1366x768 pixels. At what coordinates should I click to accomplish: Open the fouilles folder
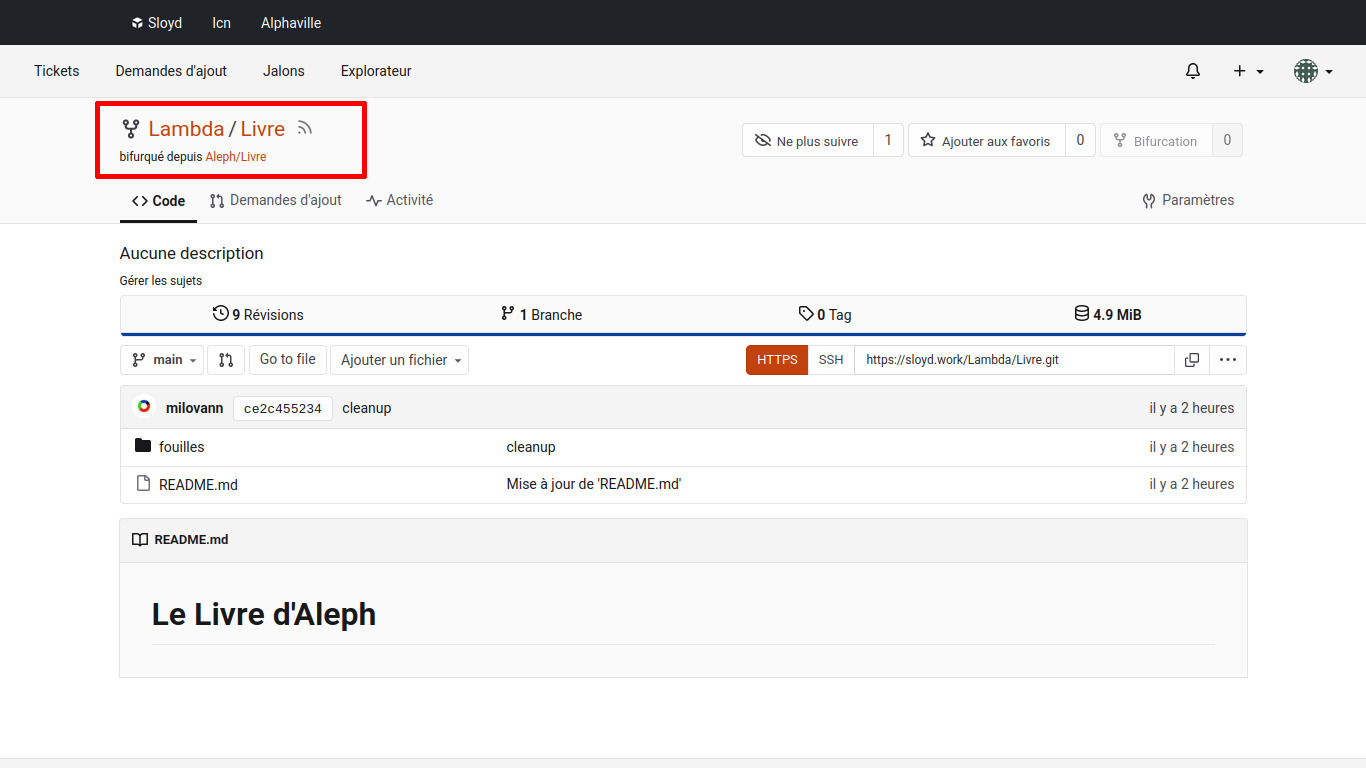tap(181, 447)
